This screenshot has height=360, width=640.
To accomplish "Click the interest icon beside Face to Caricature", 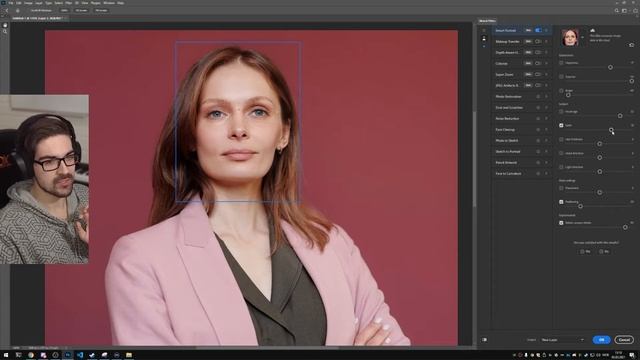I will (x=538, y=173).
